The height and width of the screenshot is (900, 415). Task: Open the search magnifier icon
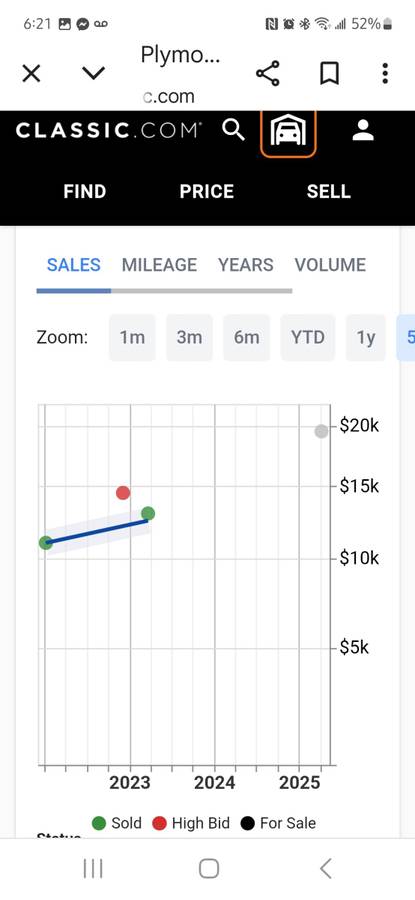pyautogui.click(x=233, y=130)
